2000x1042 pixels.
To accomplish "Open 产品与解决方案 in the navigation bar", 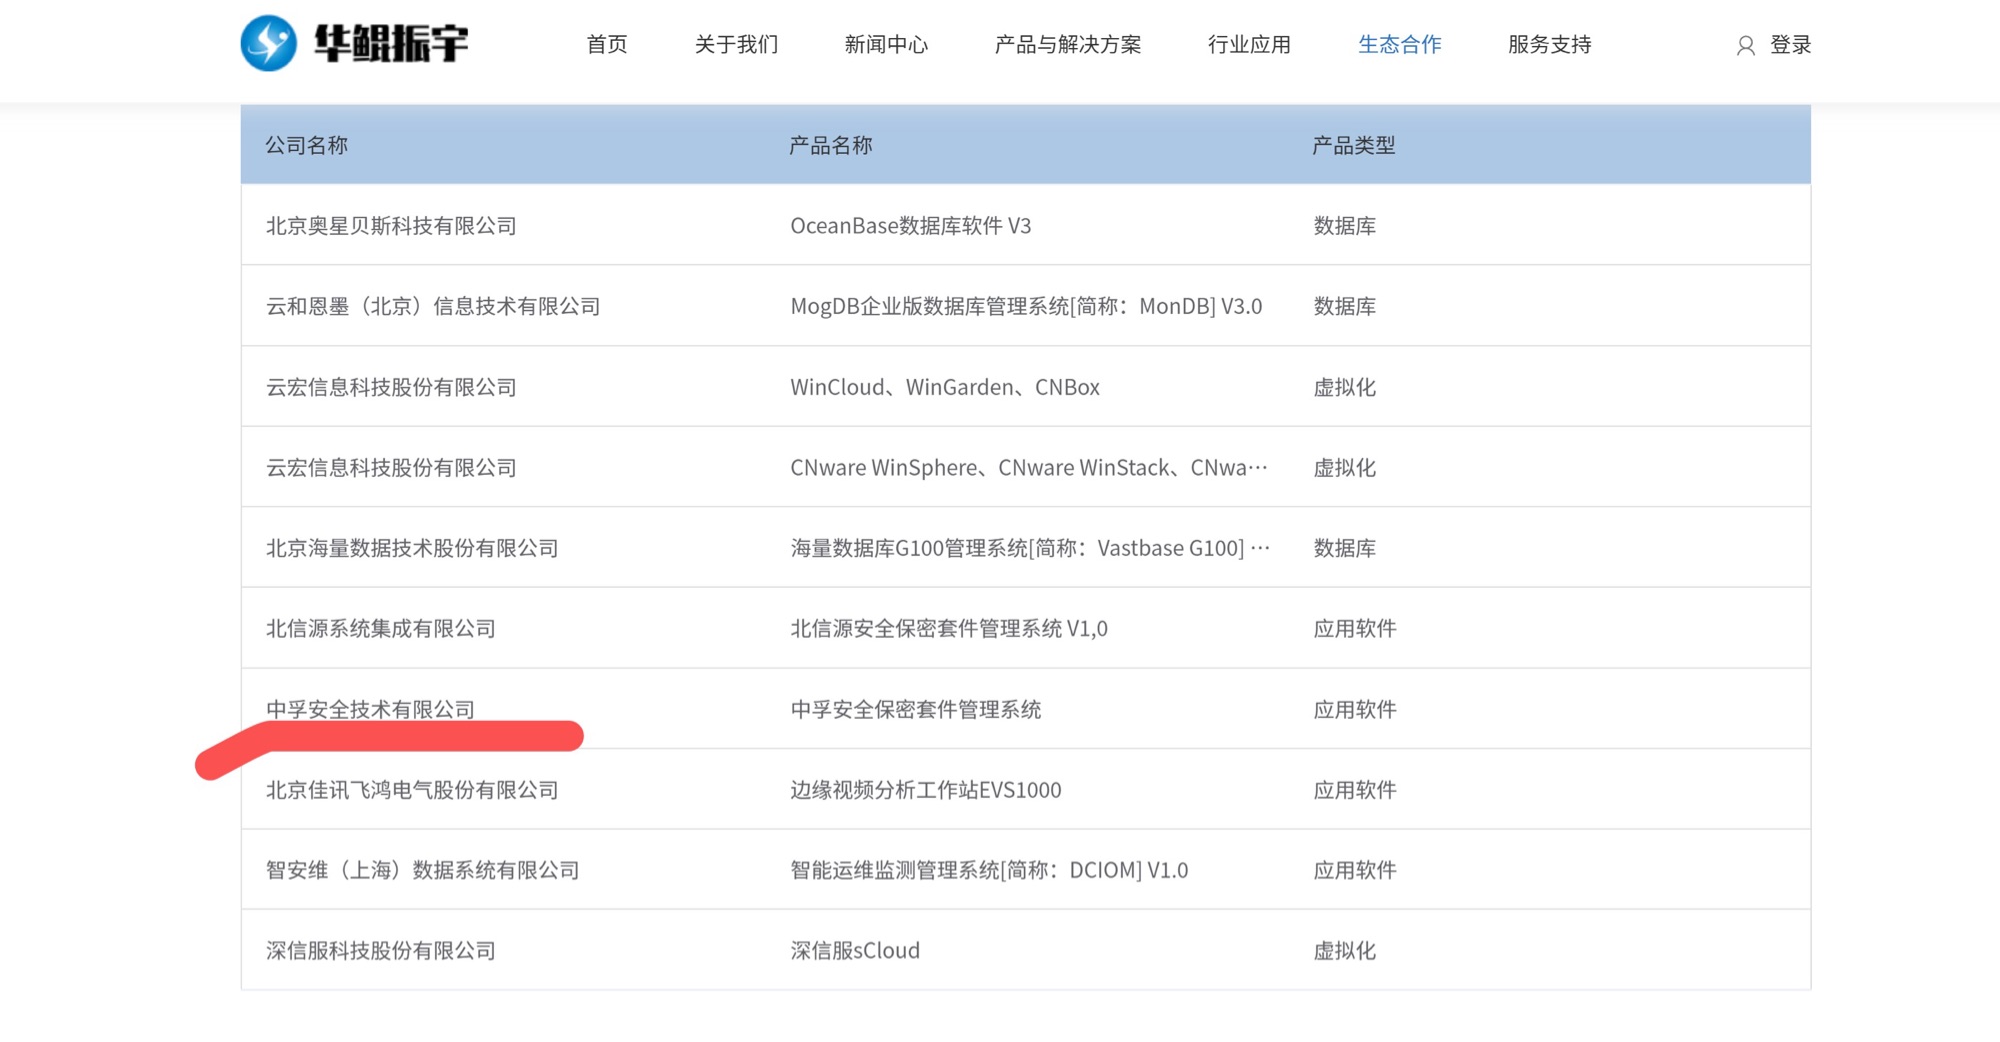I will click(x=1068, y=44).
